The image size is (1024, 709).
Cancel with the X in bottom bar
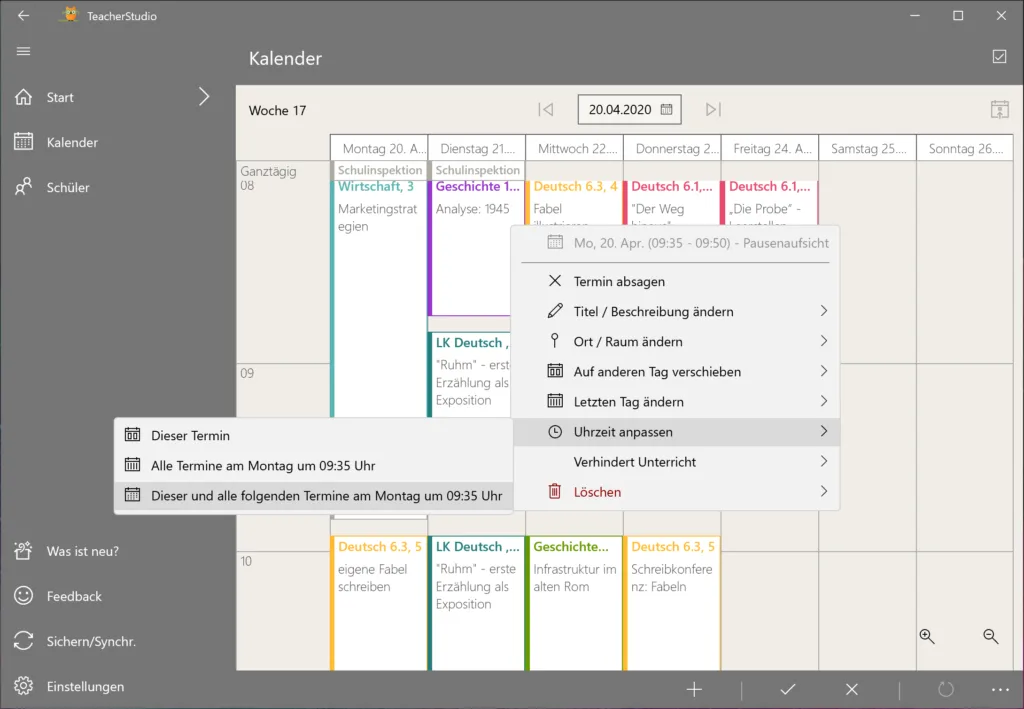coord(852,689)
